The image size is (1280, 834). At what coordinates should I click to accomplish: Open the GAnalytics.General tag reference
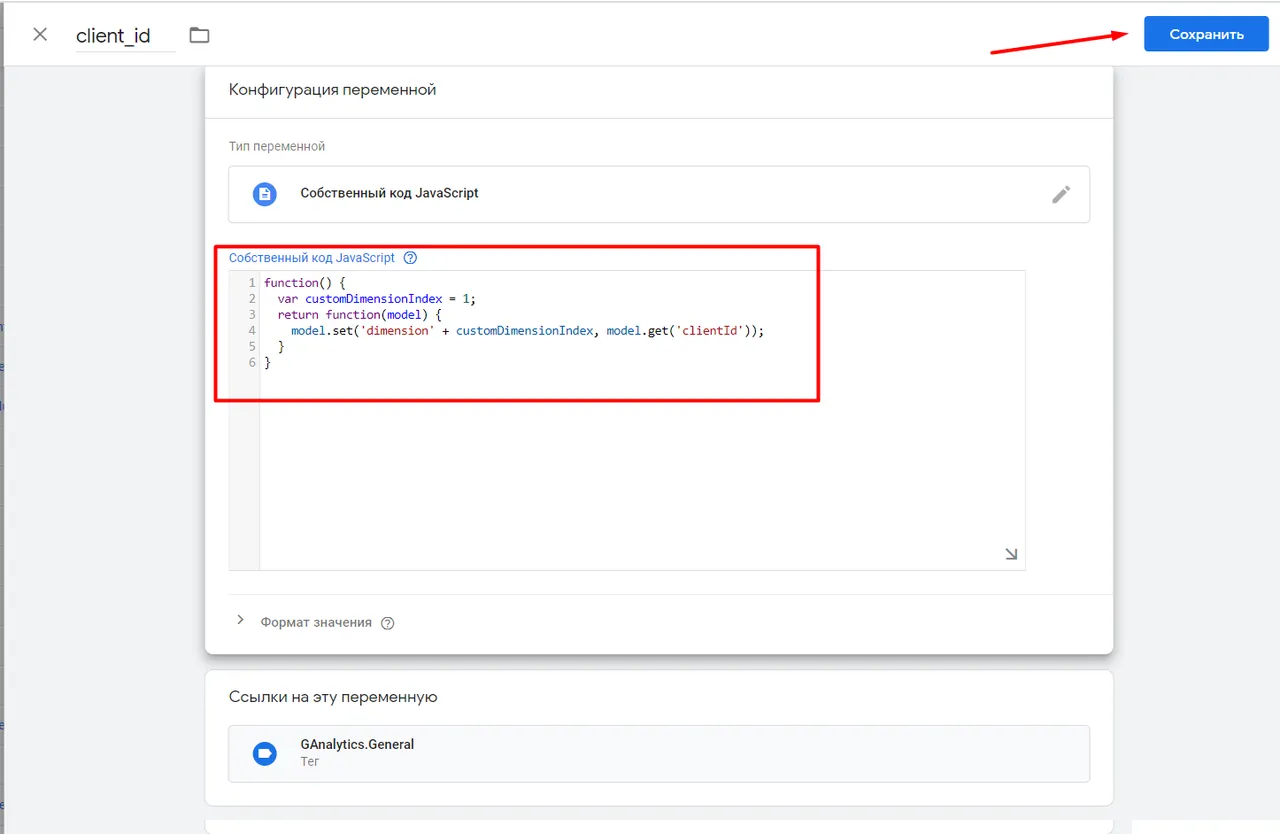[659, 753]
